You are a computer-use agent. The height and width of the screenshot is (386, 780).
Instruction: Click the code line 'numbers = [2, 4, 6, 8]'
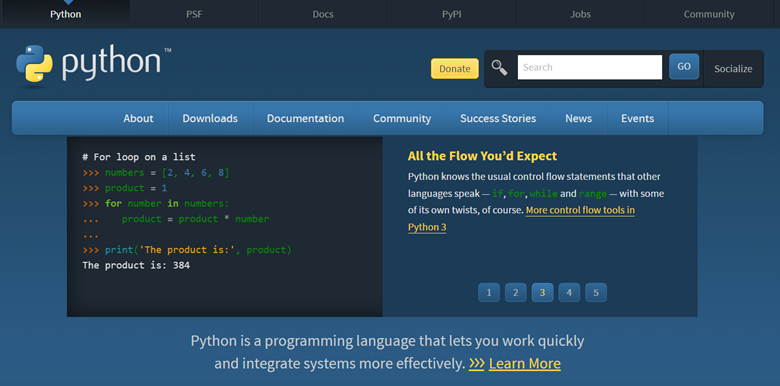[156, 173]
